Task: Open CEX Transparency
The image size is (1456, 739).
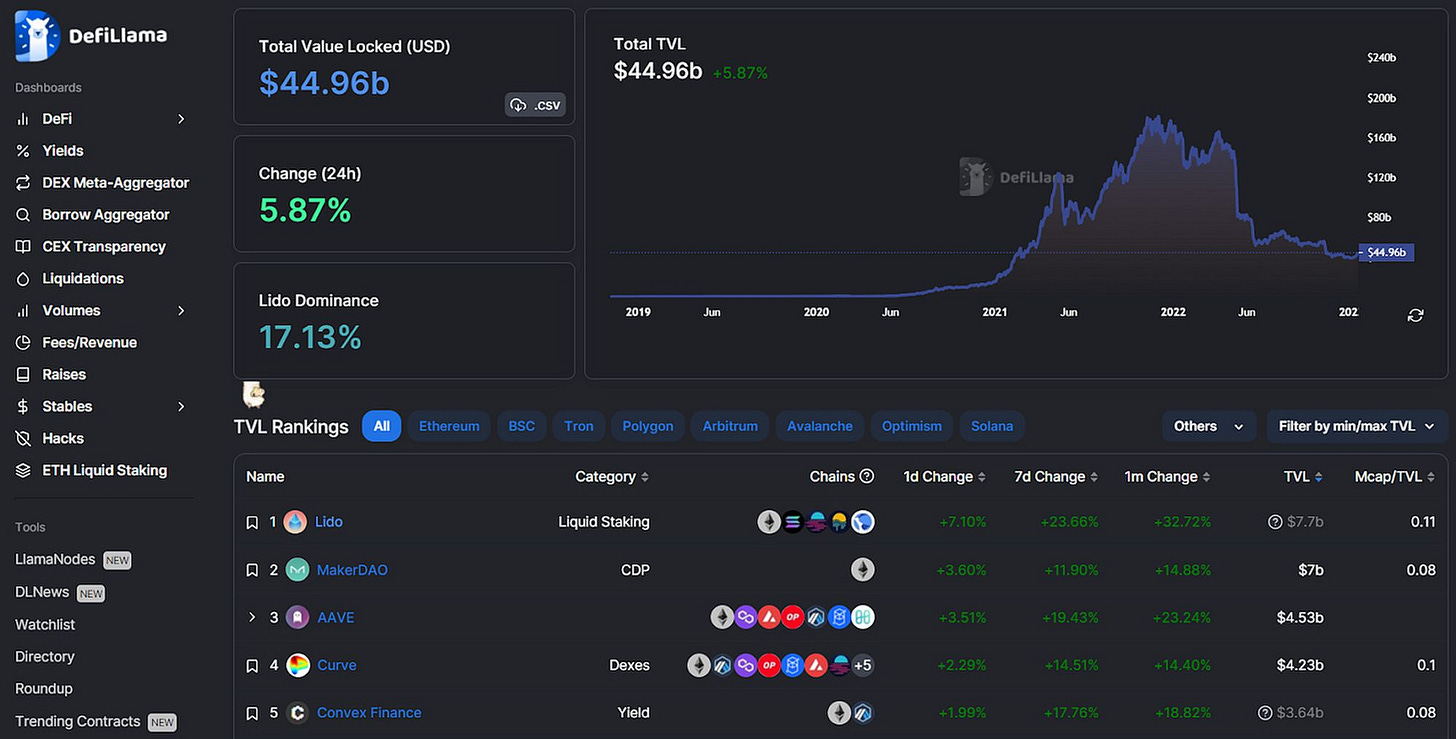Action: point(104,247)
